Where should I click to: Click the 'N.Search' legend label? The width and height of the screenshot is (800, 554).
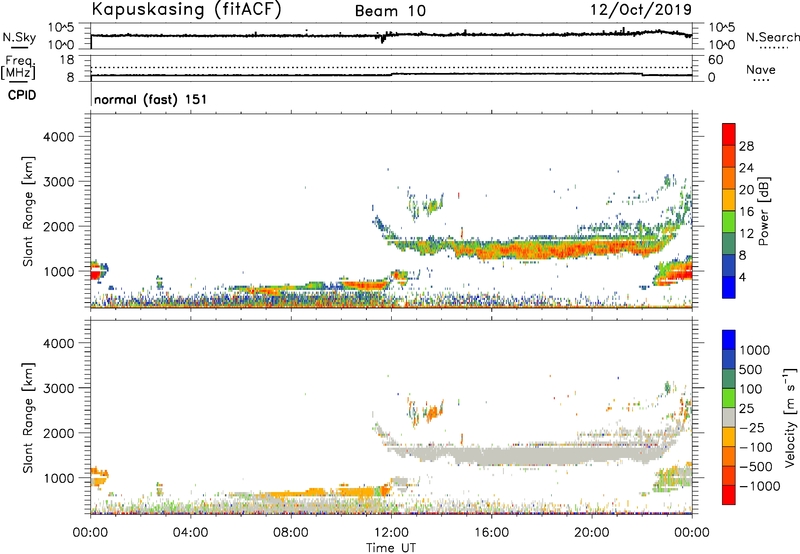click(x=772, y=37)
